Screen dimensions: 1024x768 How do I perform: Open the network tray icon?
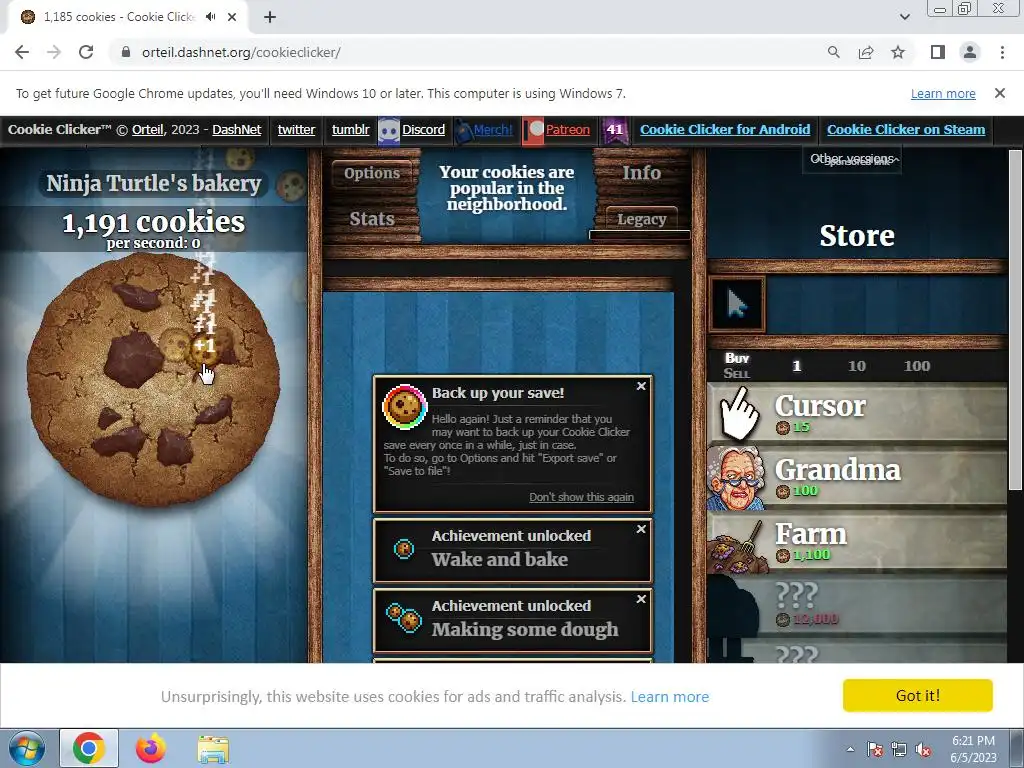899,749
